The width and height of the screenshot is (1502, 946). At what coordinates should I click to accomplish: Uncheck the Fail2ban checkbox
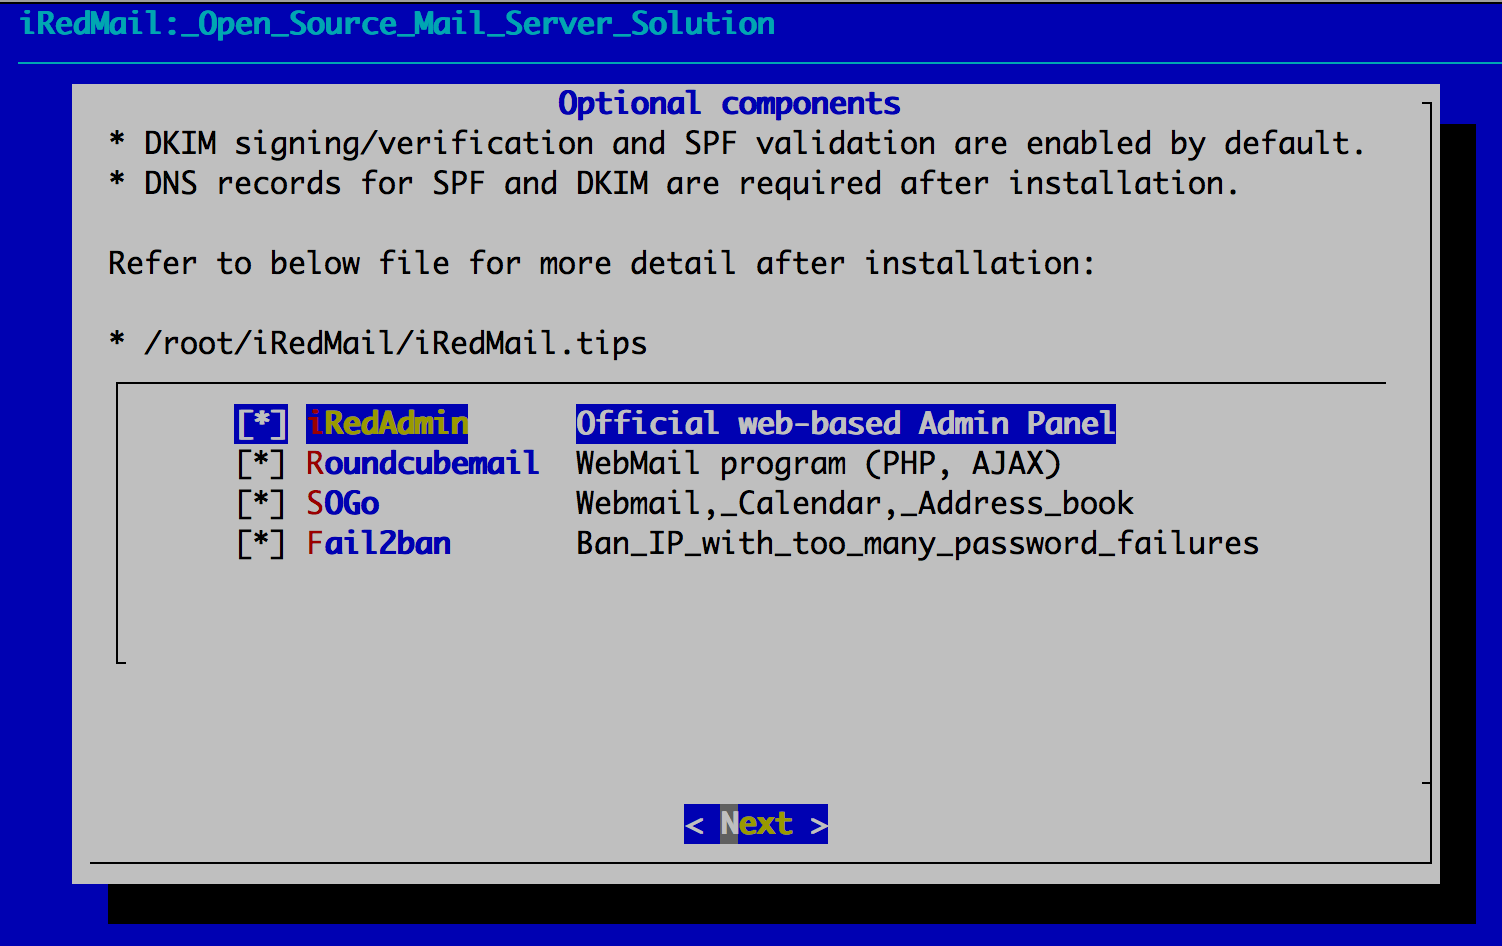260,543
